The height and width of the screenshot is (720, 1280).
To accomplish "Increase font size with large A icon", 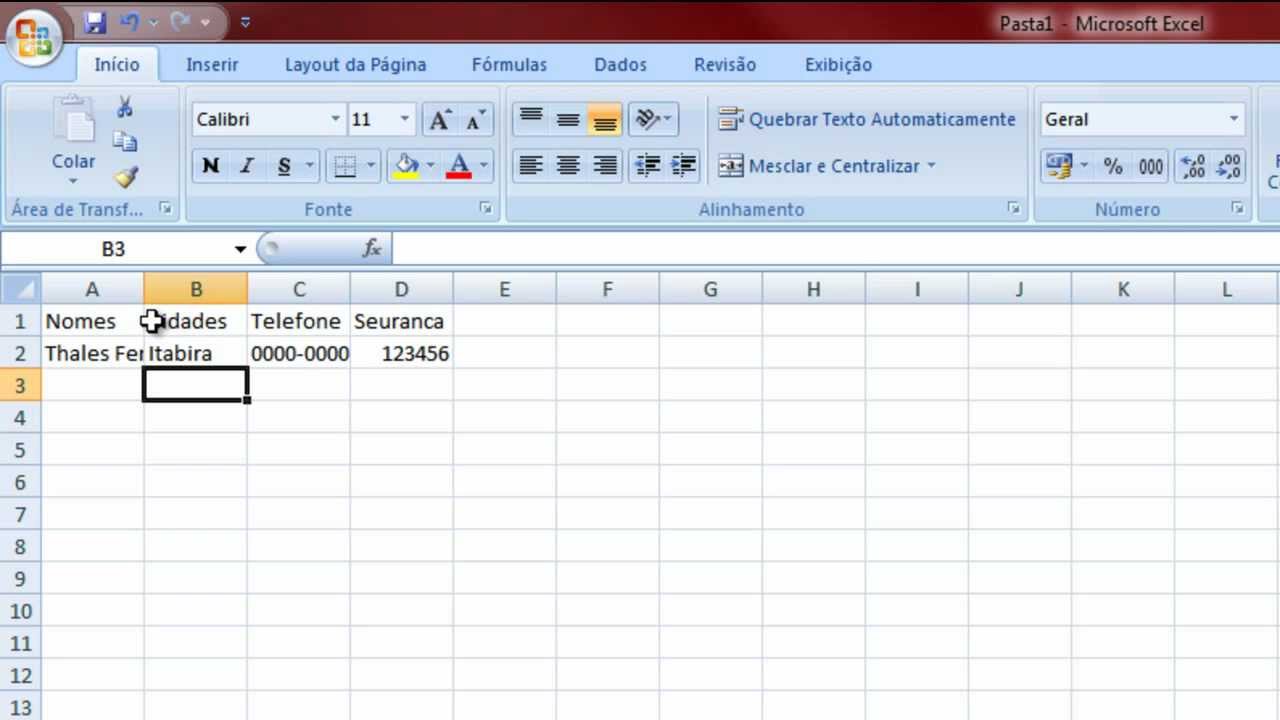I will [x=439, y=120].
